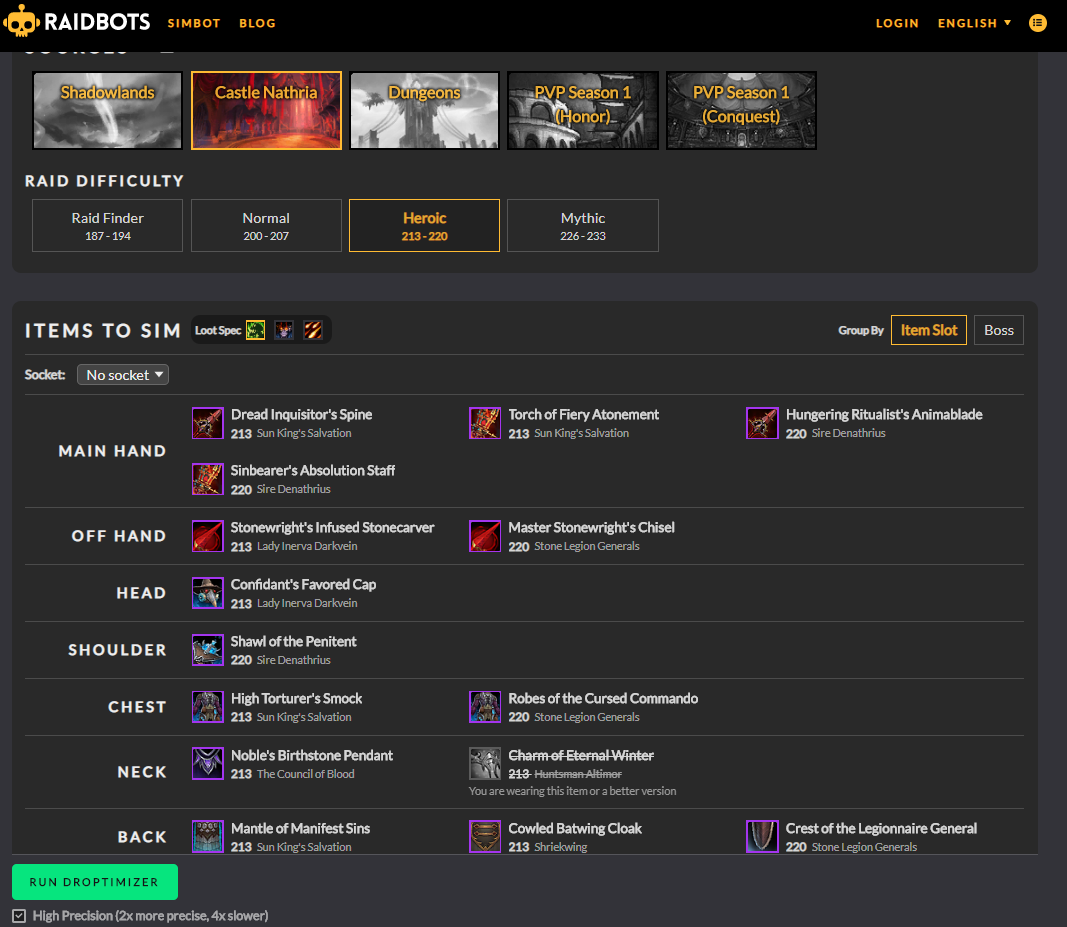Click Stonewright's Infused Stonecarver icon

pyautogui.click(x=208, y=536)
